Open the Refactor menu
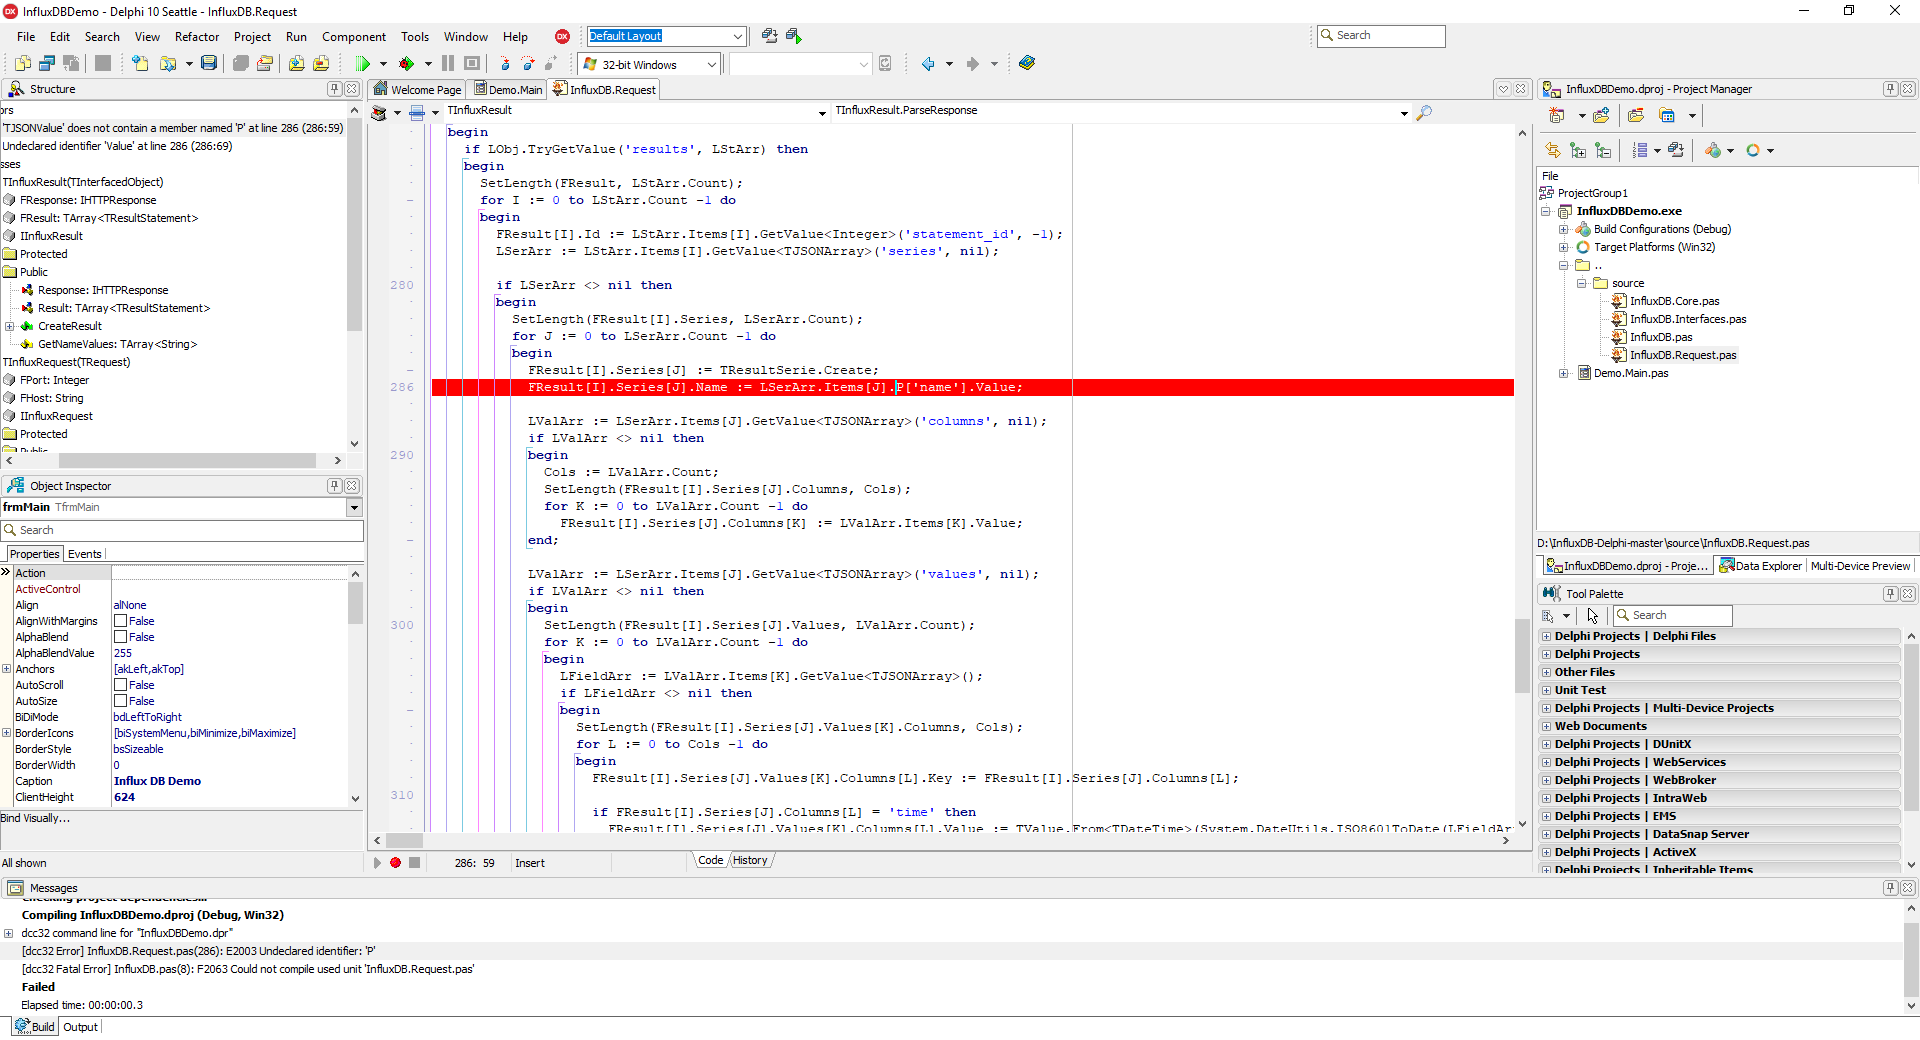Image resolution: width=1920 pixels, height=1040 pixels. [x=196, y=37]
